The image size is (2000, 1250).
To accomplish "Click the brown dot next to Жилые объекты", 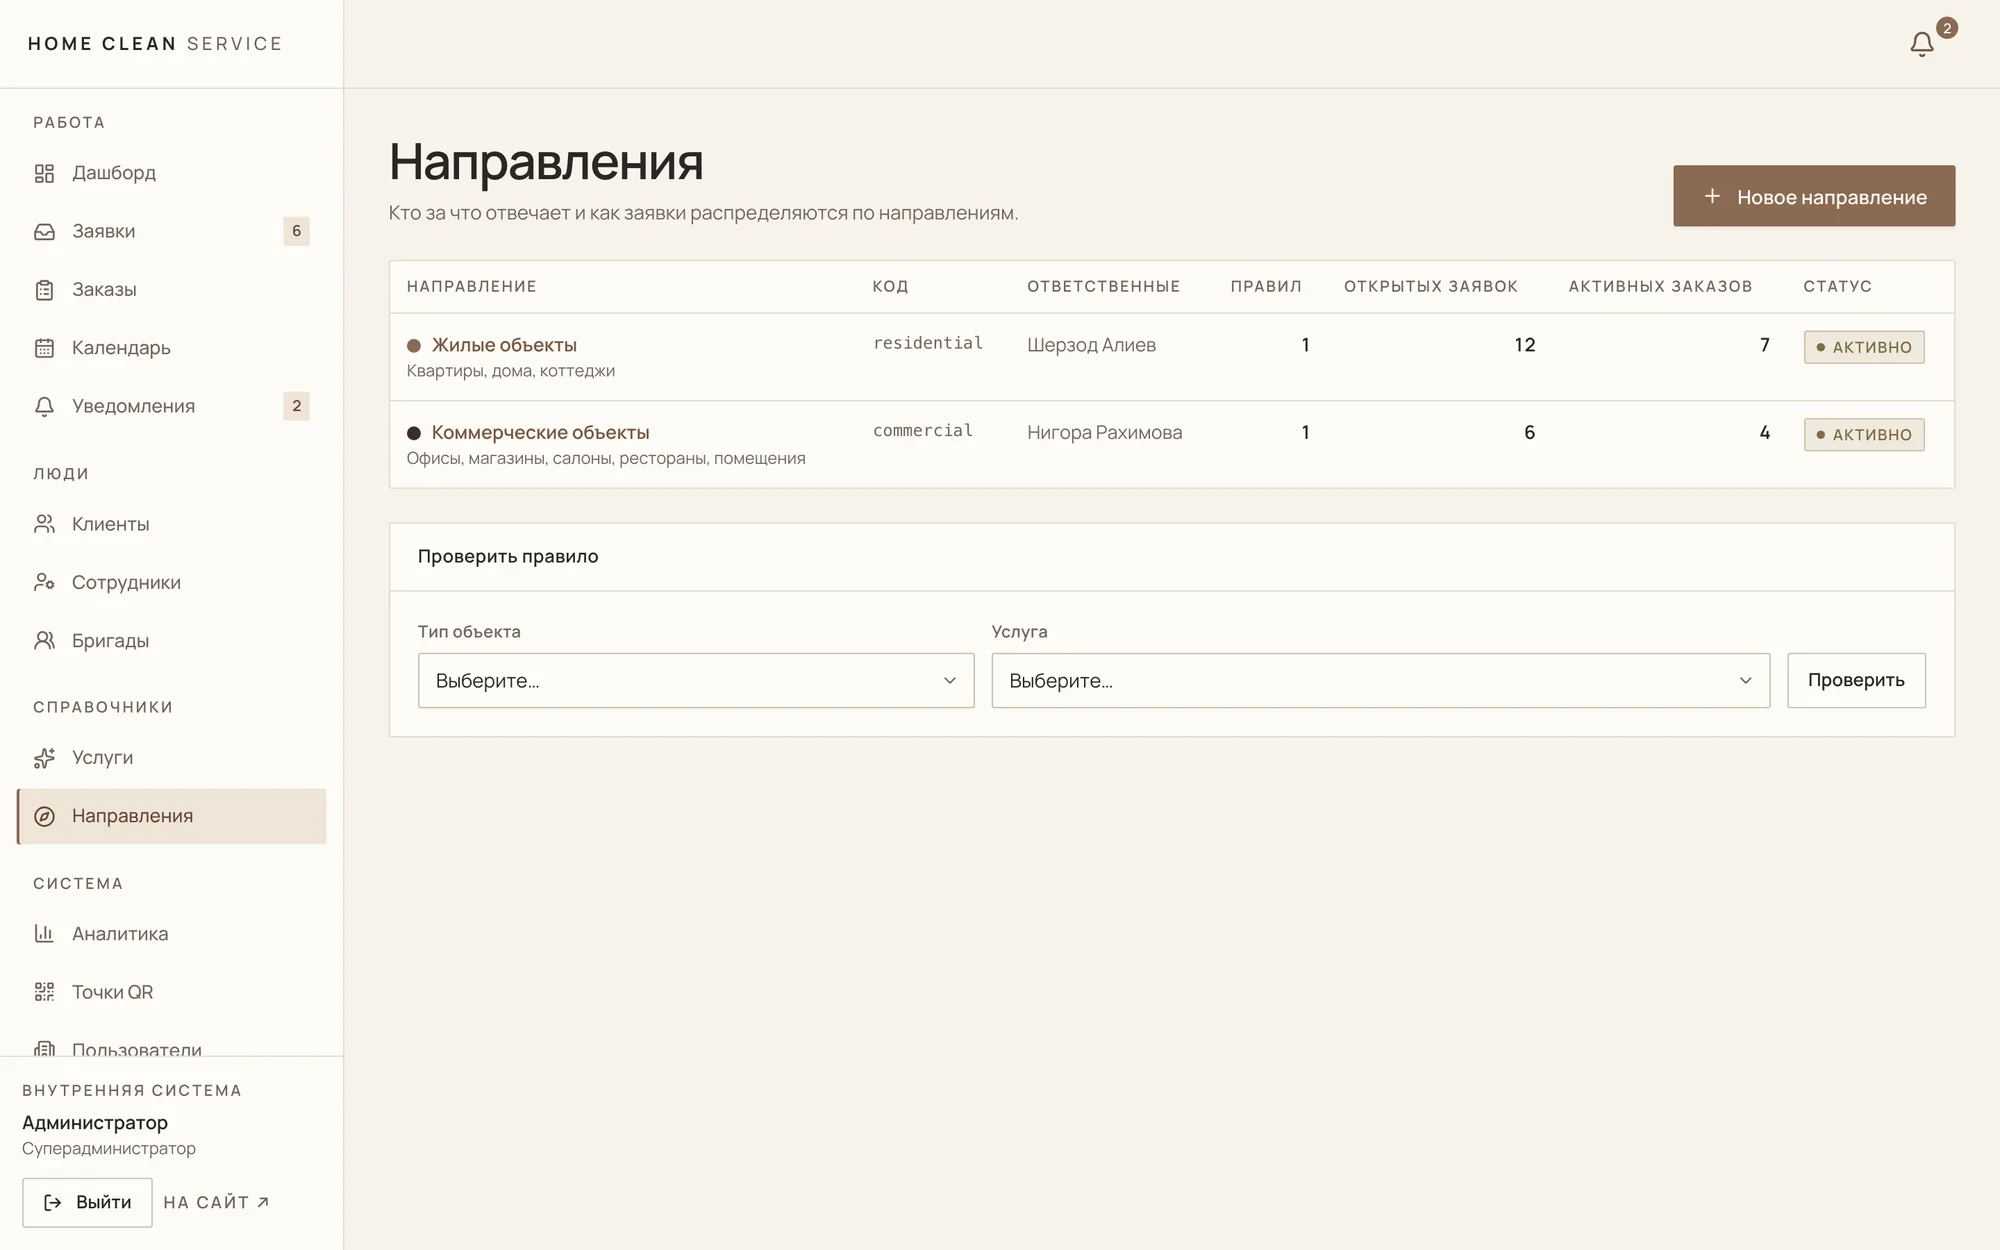I will click(x=414, y=346).
